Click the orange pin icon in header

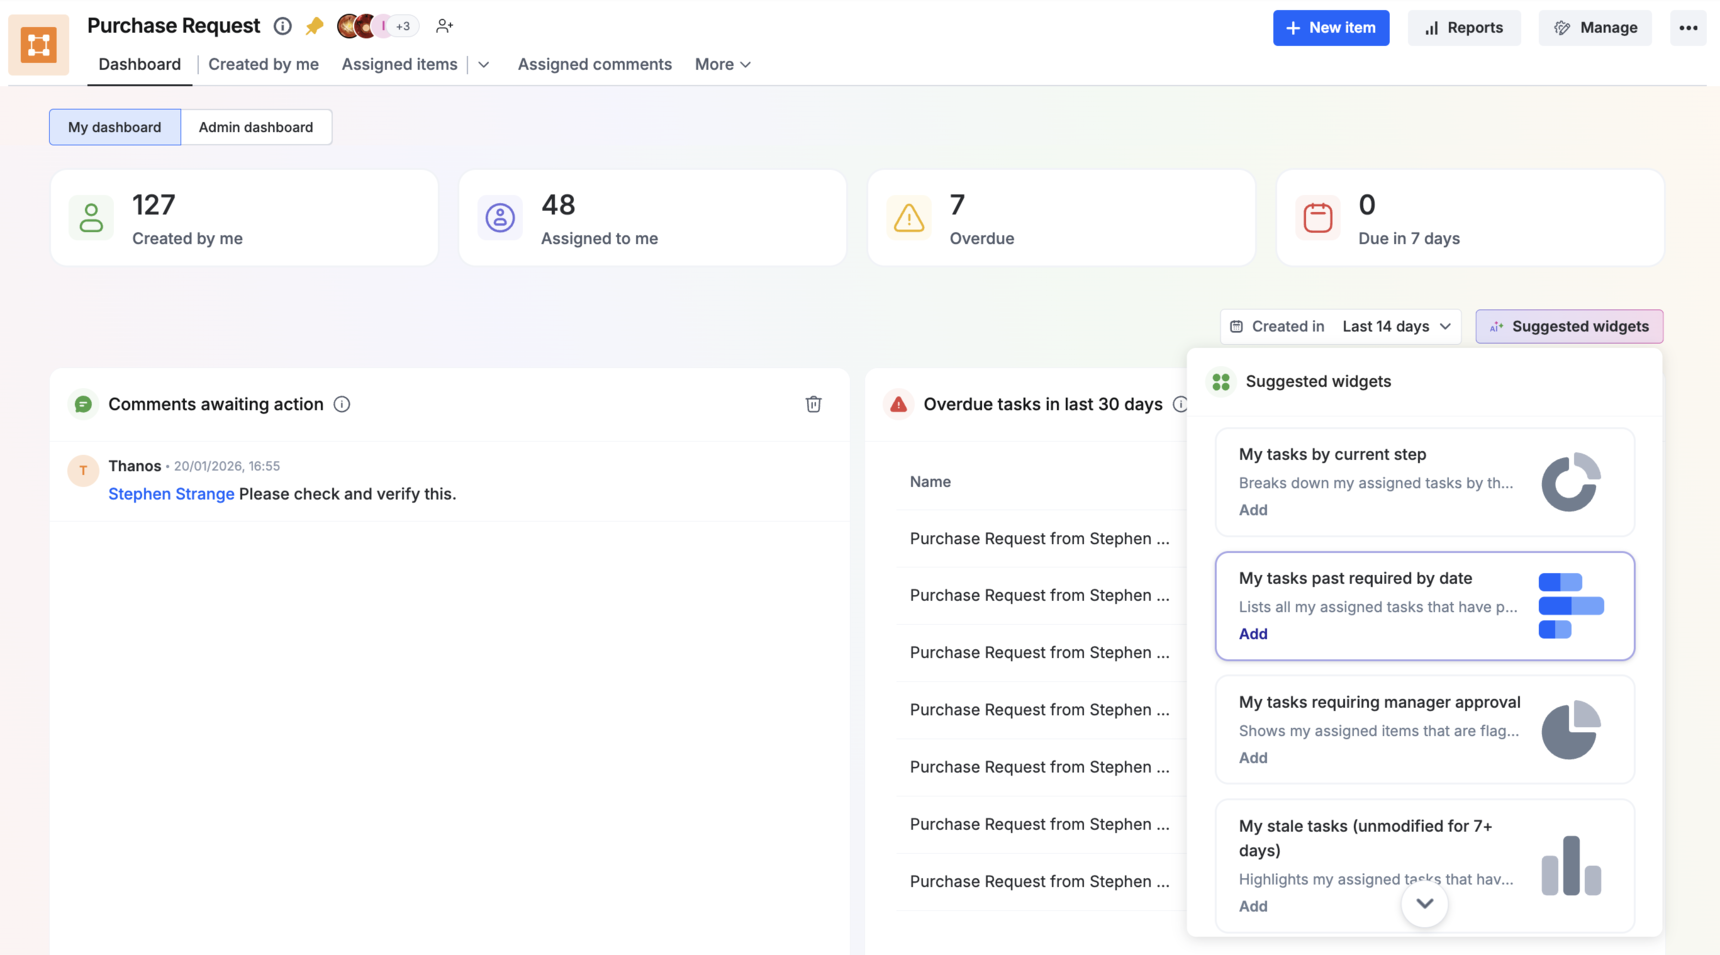pos(314,26)
